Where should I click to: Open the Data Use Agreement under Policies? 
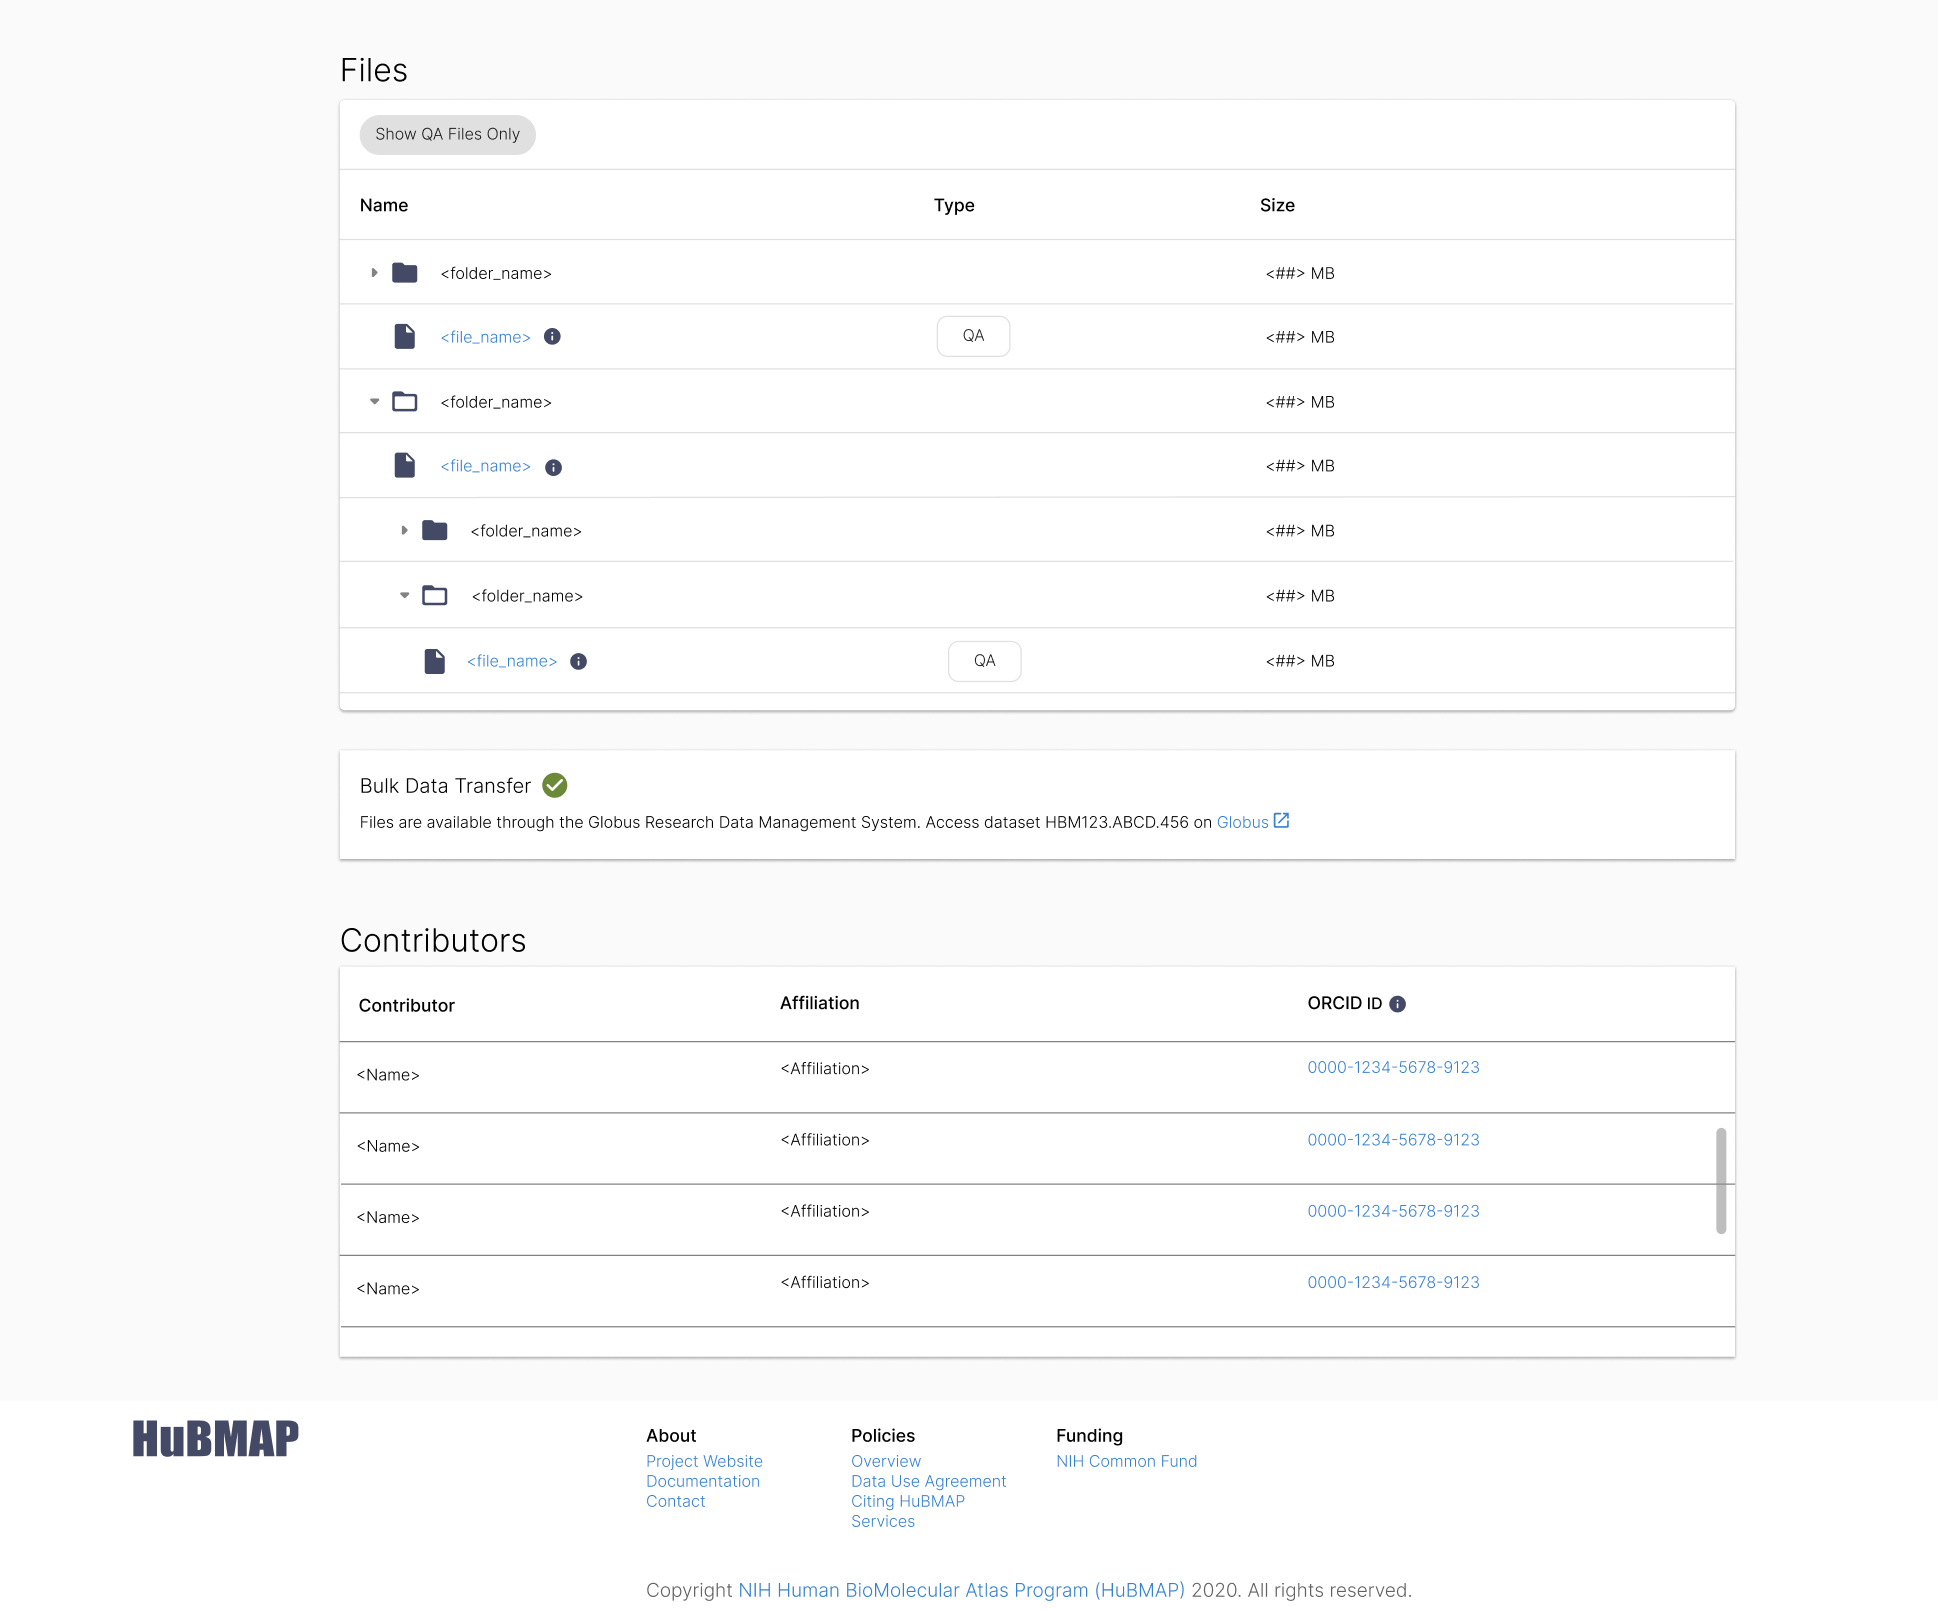coord(928,1481)
